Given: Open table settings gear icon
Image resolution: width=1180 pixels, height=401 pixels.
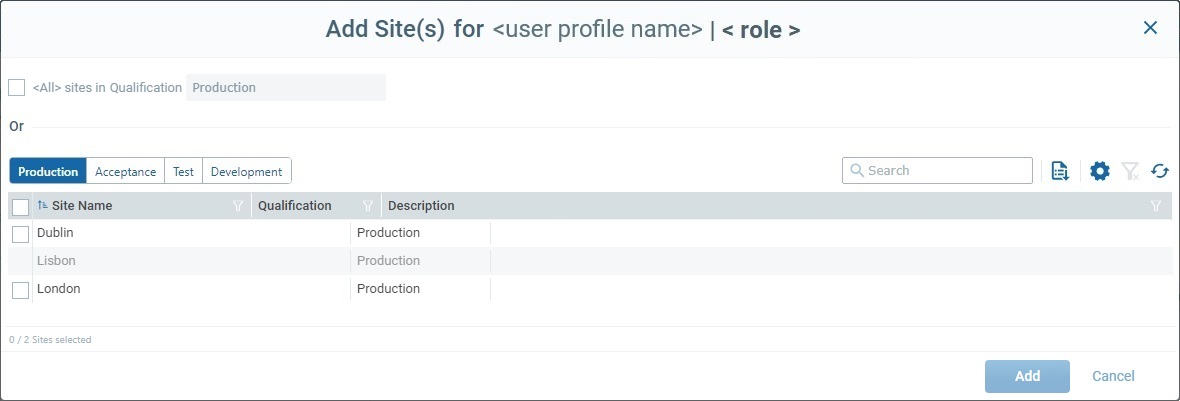Looking at the screenshot, I should pos(1100,171).
